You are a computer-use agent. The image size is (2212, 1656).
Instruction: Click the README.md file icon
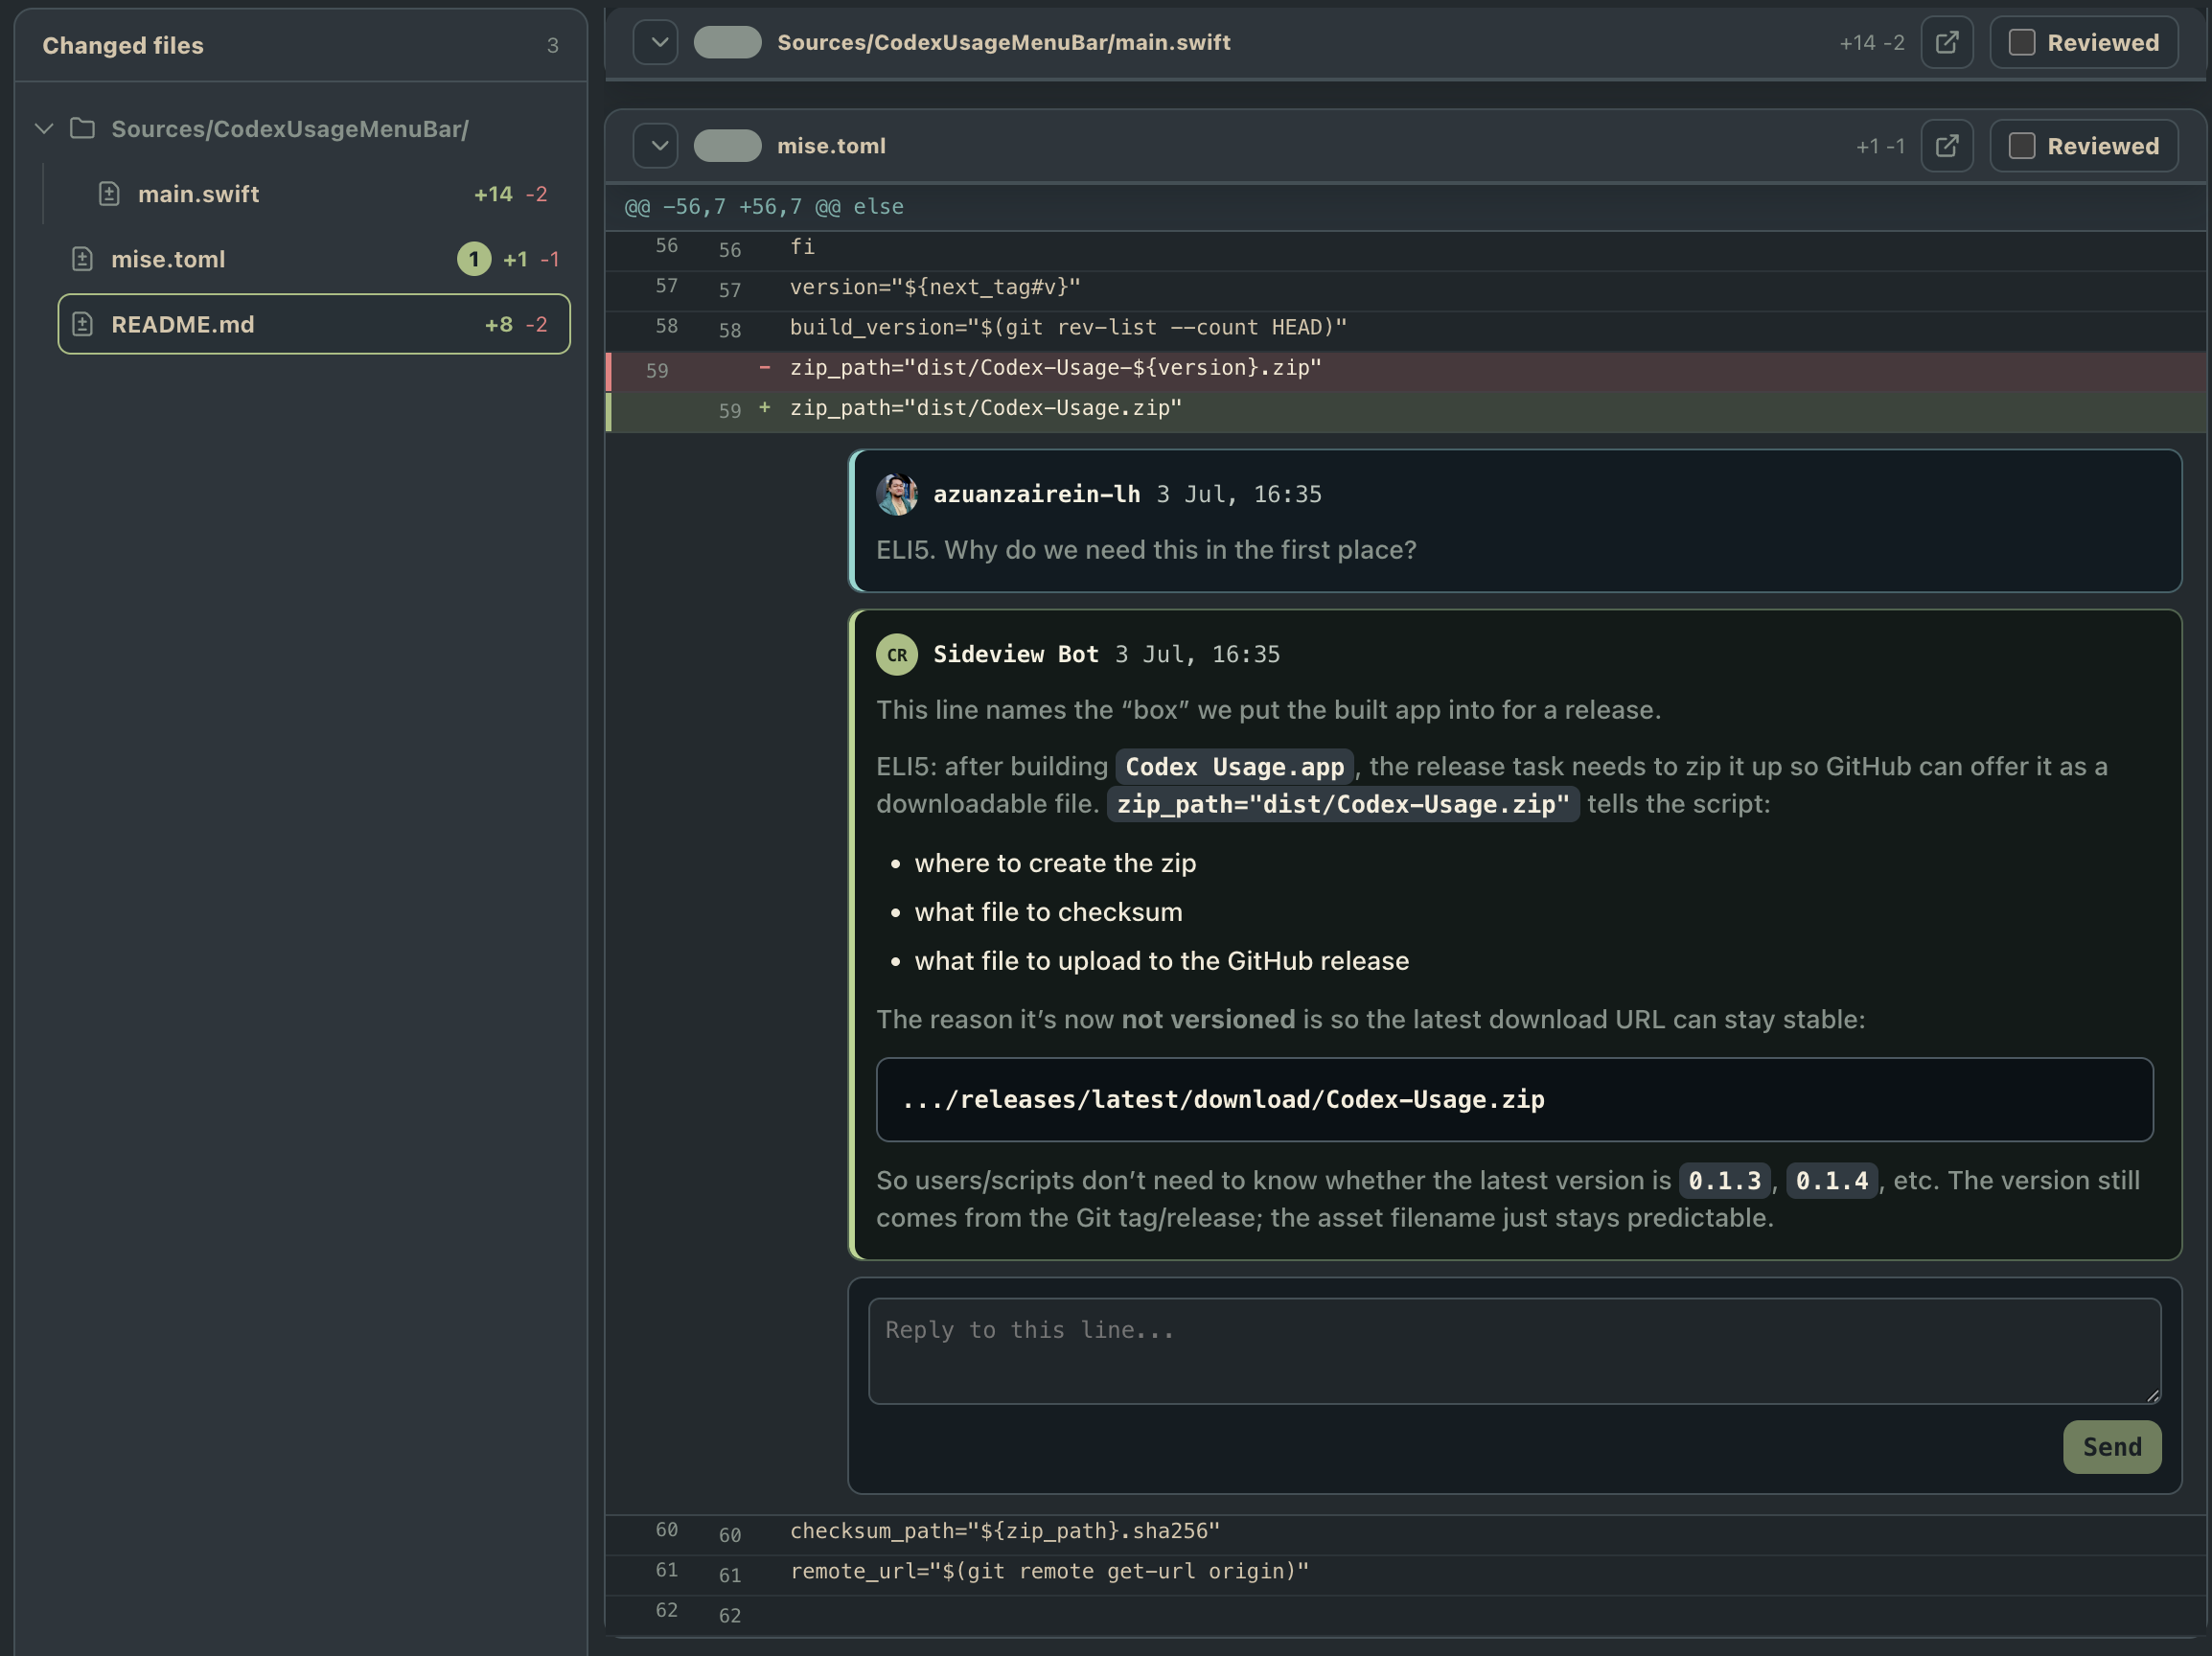pos(83,324)
